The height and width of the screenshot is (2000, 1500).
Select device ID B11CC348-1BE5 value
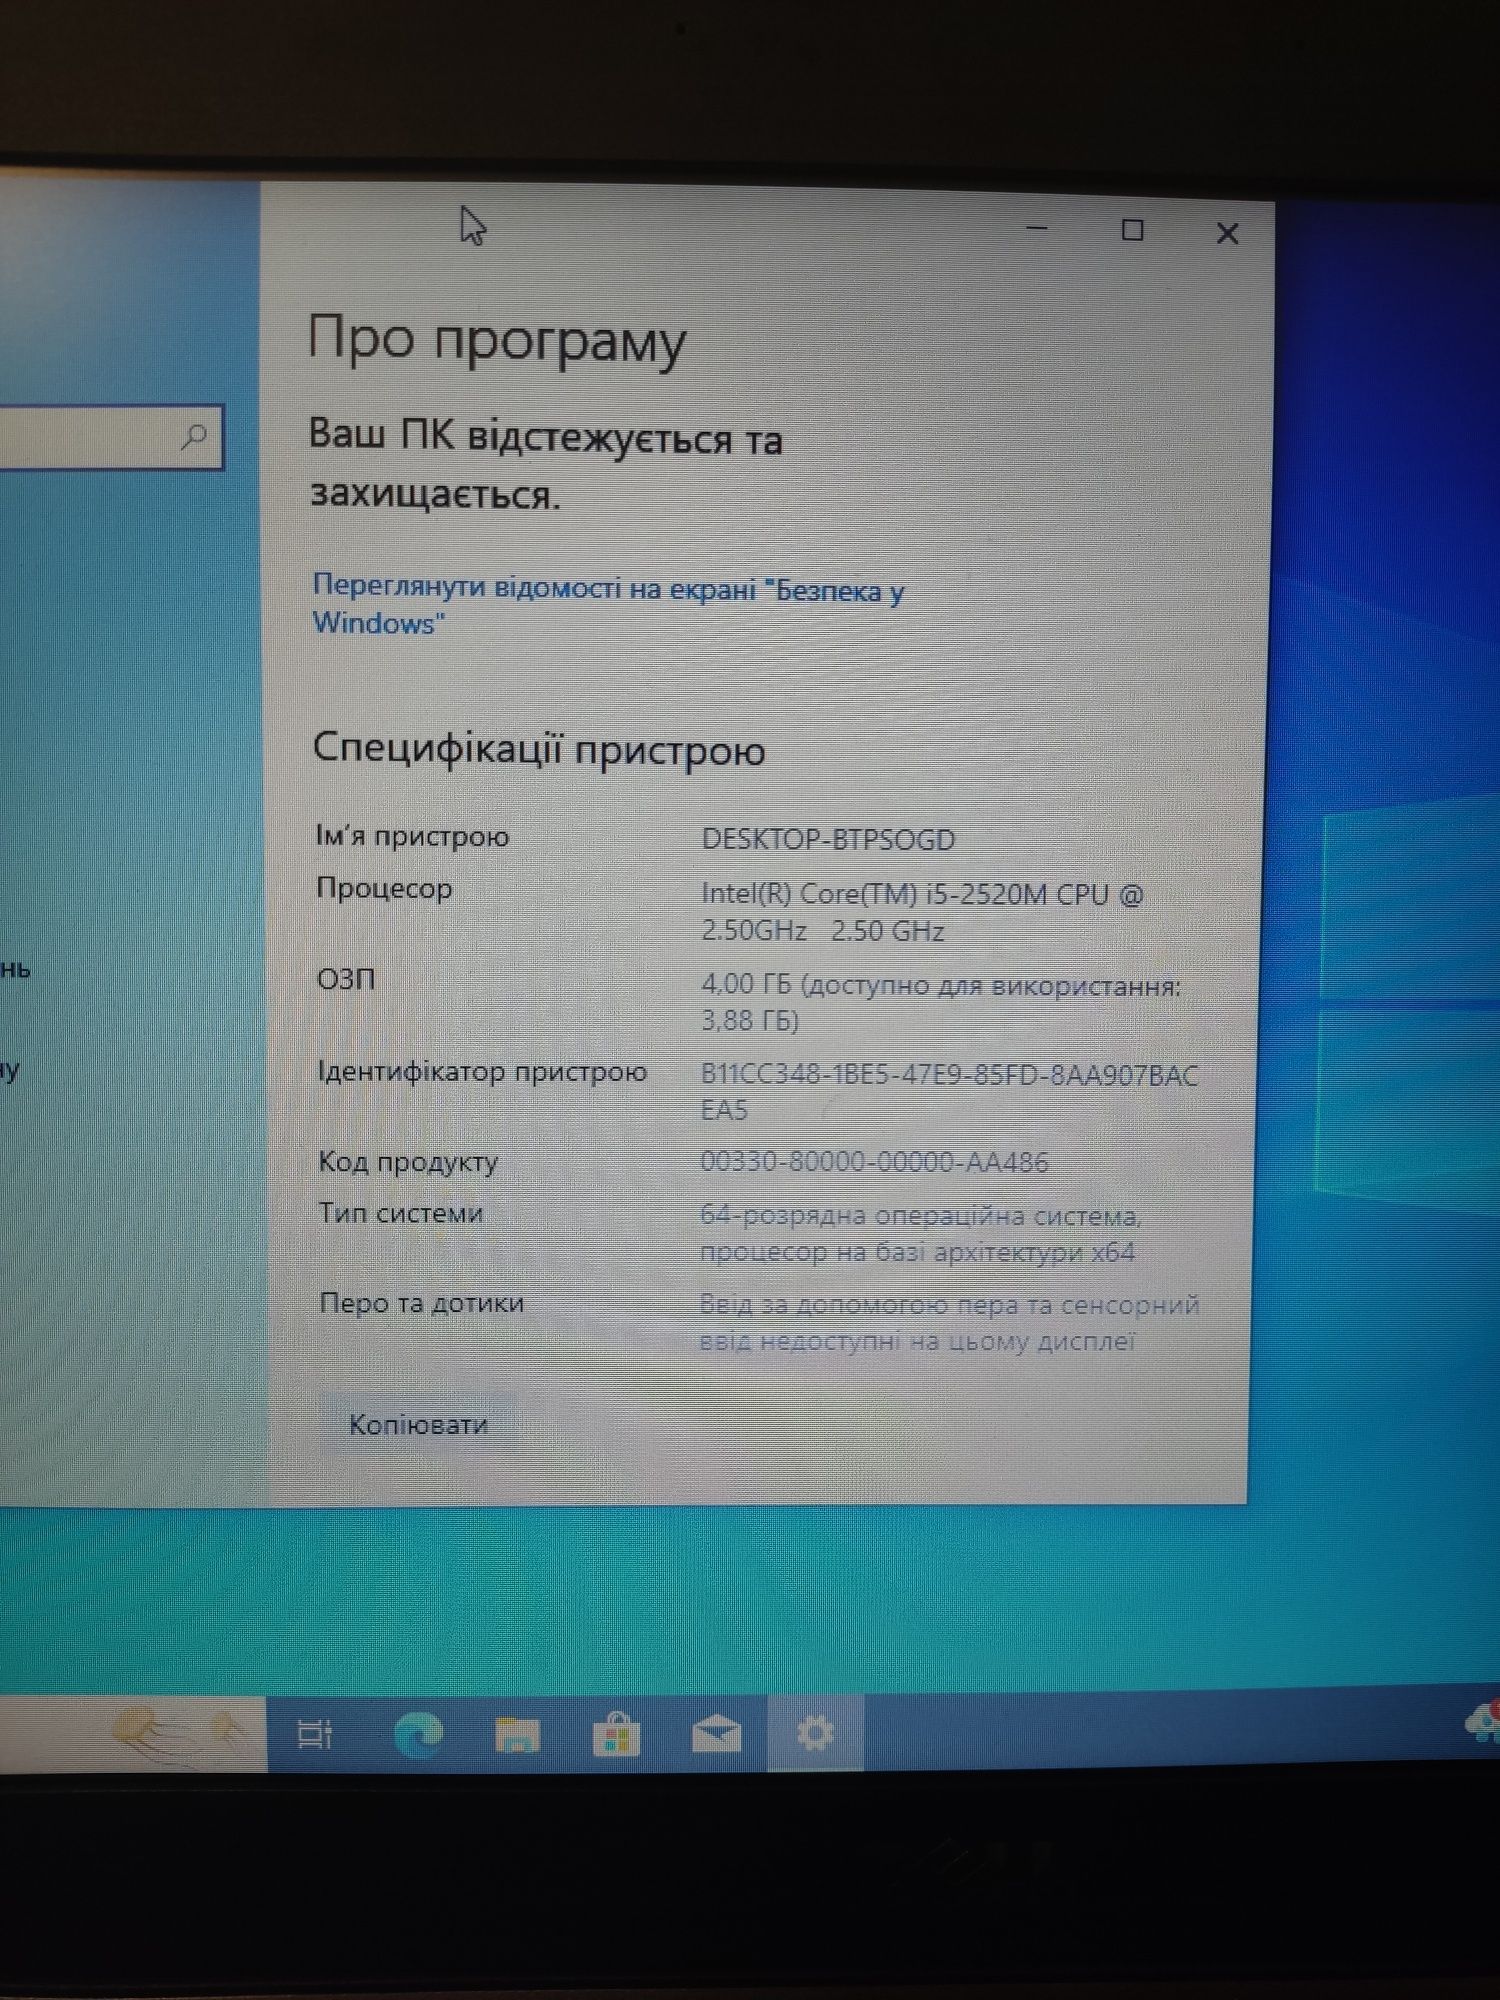pyautogui.click(x=949, y=1092)
